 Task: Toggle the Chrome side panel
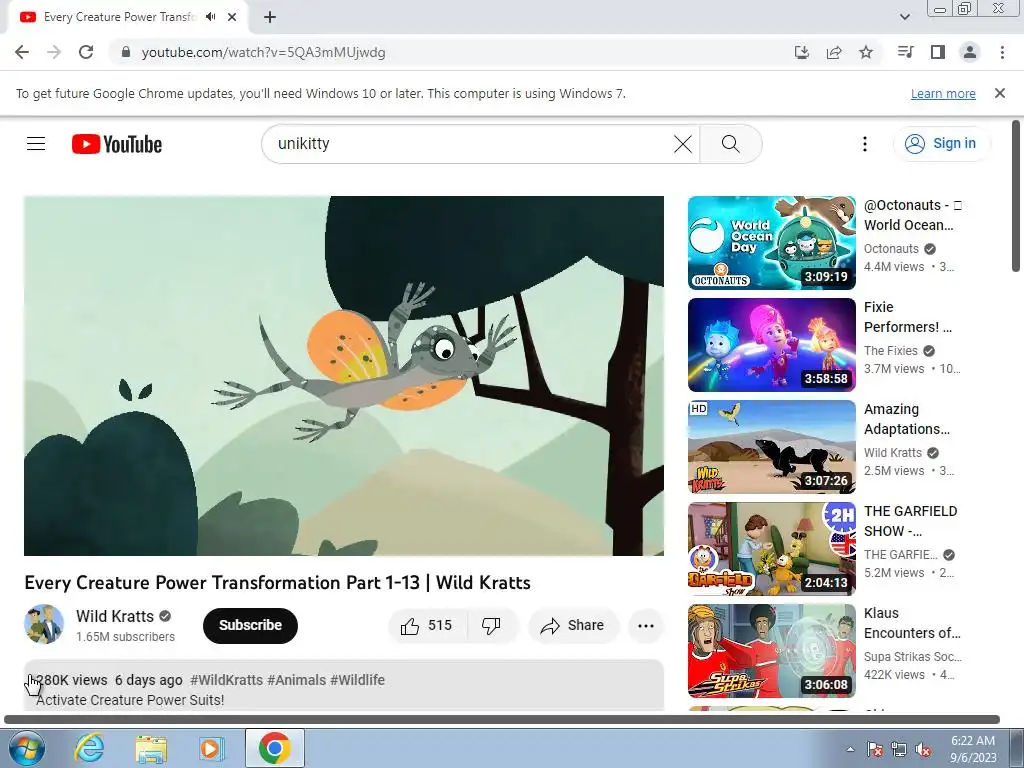pyautogui.click(x=938, y=52)
